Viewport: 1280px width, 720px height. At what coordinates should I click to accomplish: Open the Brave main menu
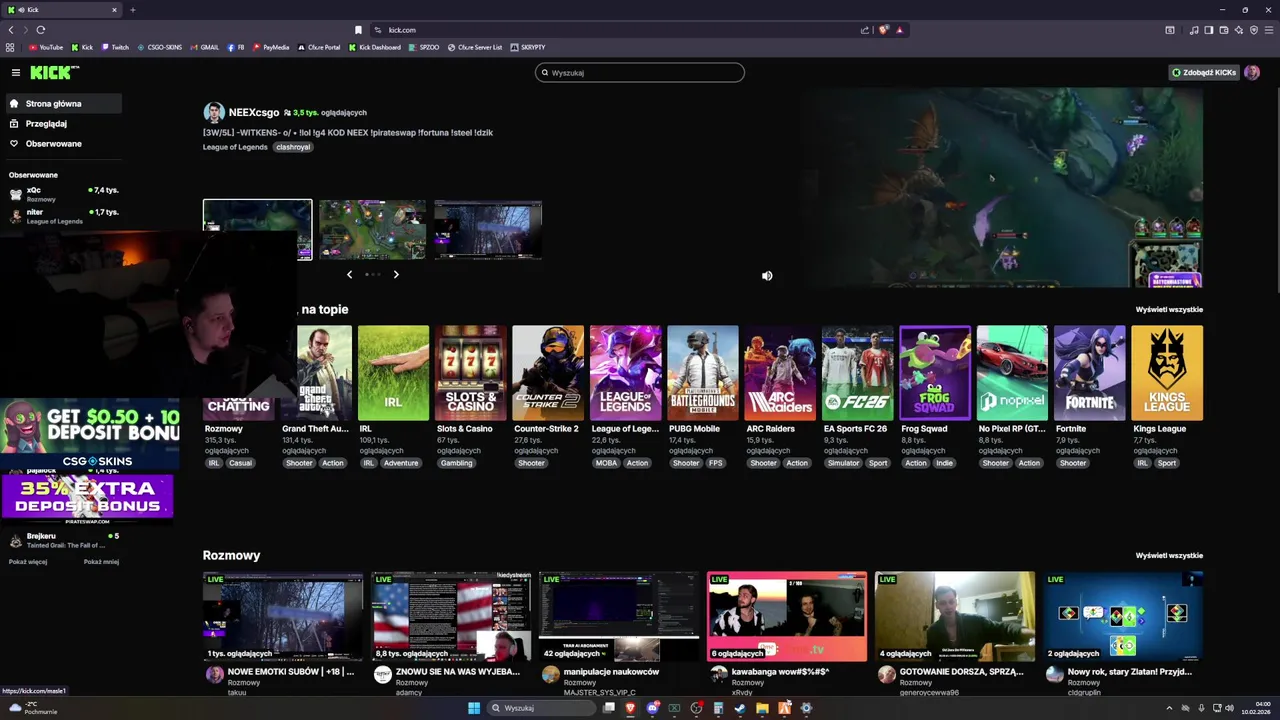(x=1269, y=30)
